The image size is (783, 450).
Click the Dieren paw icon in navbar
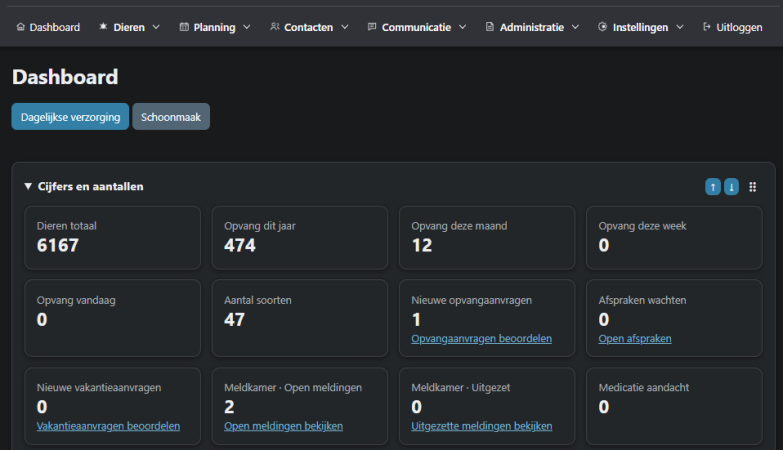coord(103,27)
